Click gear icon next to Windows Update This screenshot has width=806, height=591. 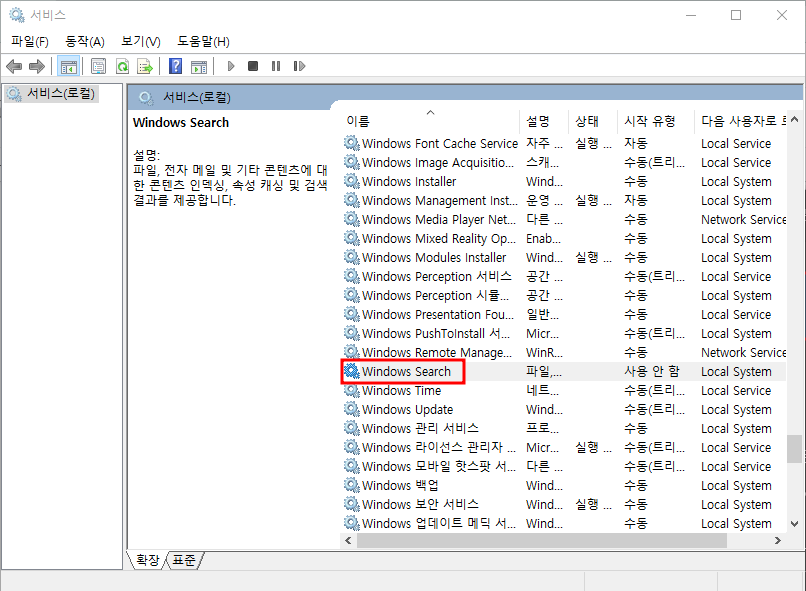(352, 409)
